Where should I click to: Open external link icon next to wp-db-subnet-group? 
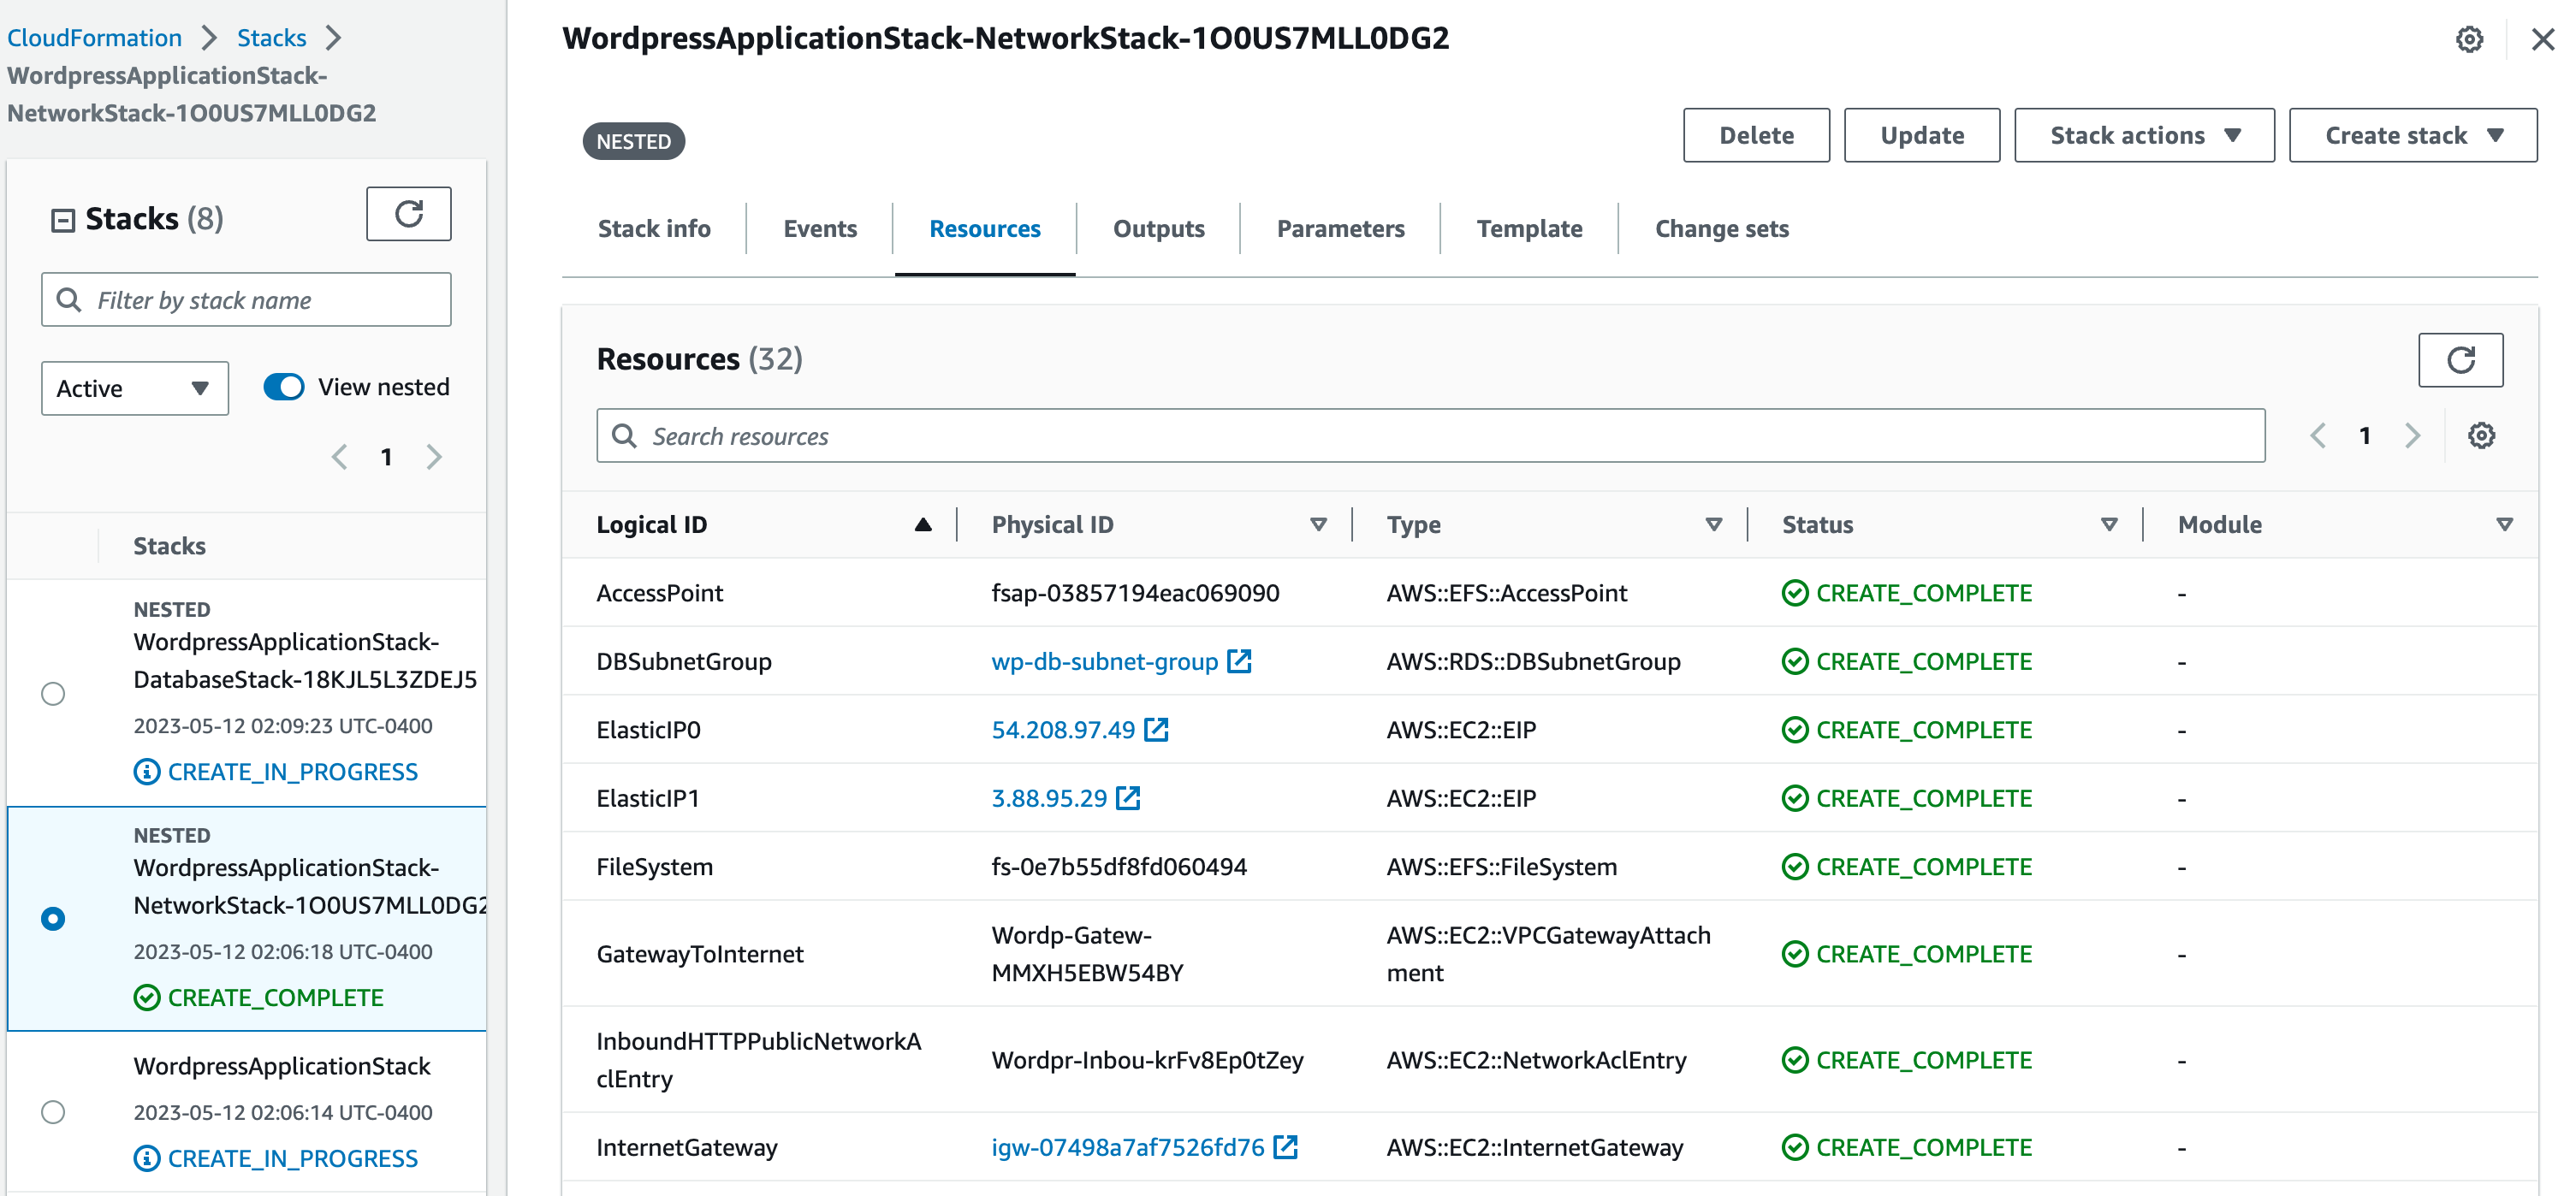tap(1239, 661)
